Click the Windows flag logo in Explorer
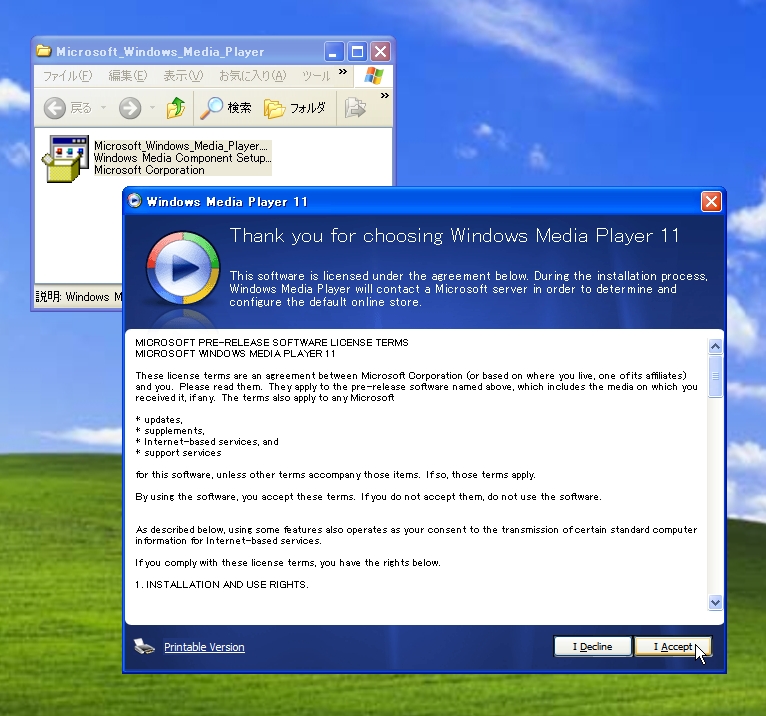Viewport: 766px width, 716px height. [374, 76]
